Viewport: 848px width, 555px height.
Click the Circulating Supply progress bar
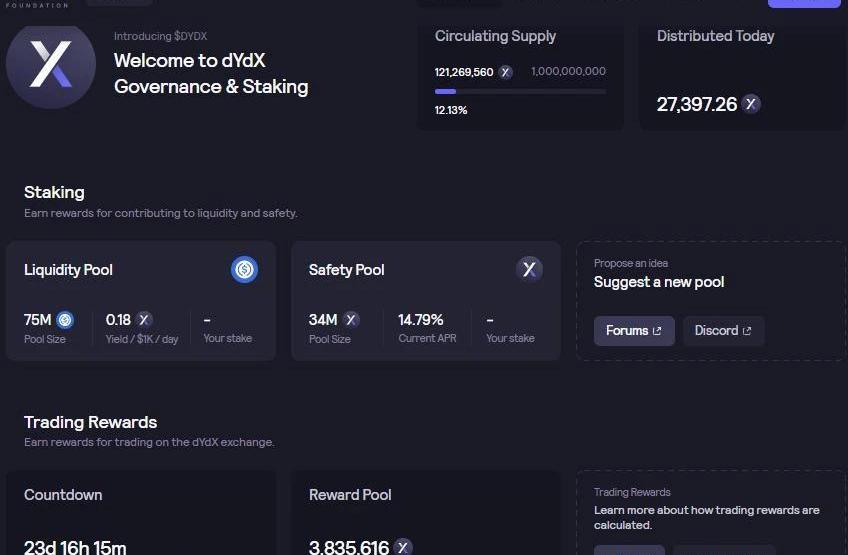pos(520,91)
